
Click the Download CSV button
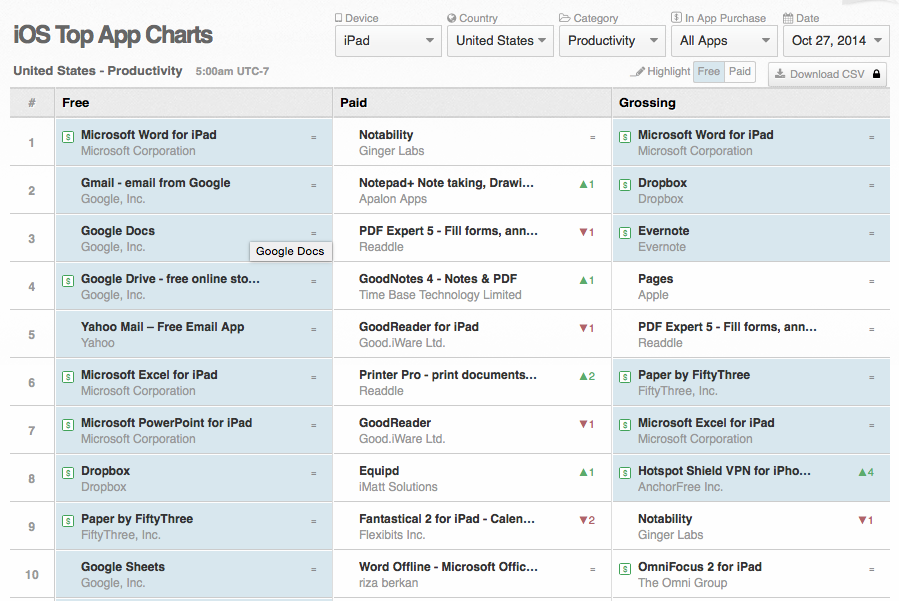click(x=827, y=74)
